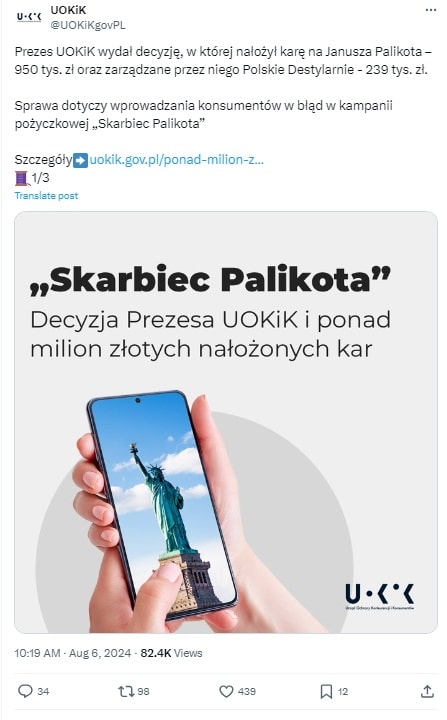Click the 34 replies count
Screen dimensions: 447x720
(43, 692)
